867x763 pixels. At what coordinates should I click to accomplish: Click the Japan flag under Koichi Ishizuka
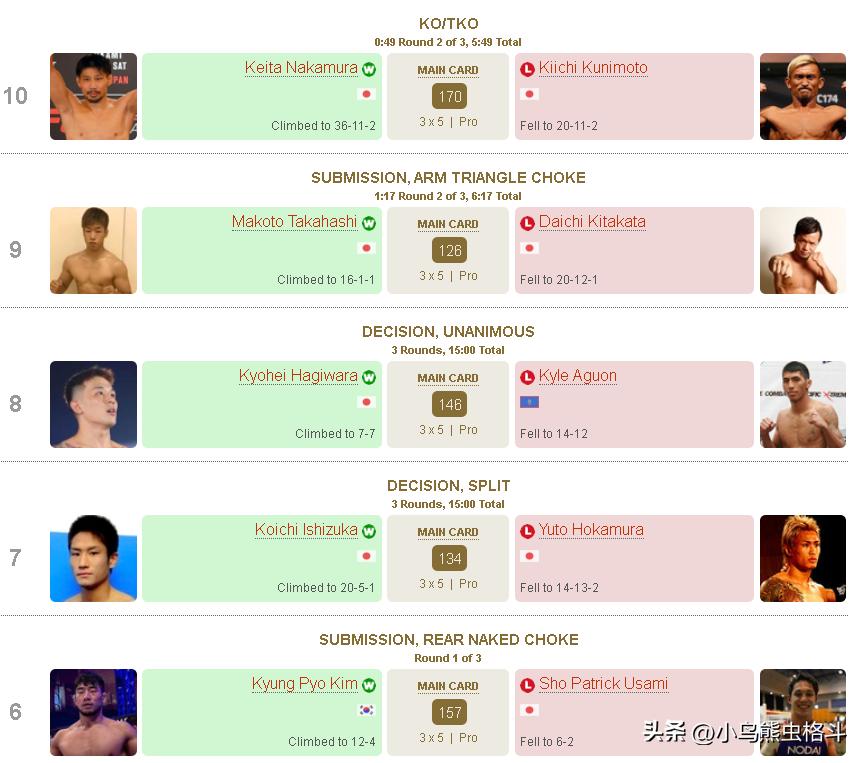[366, 556]
